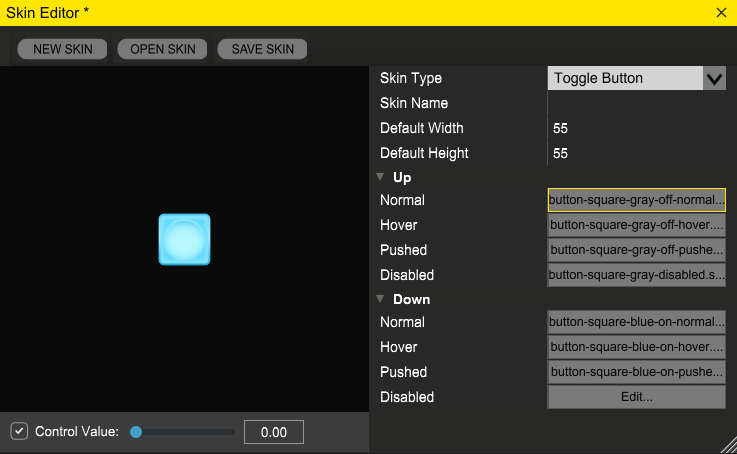Open a skin with OPEN SKIN
Image resolution: width=737 pixels, height=454 pixels.
tap(163, 49)
